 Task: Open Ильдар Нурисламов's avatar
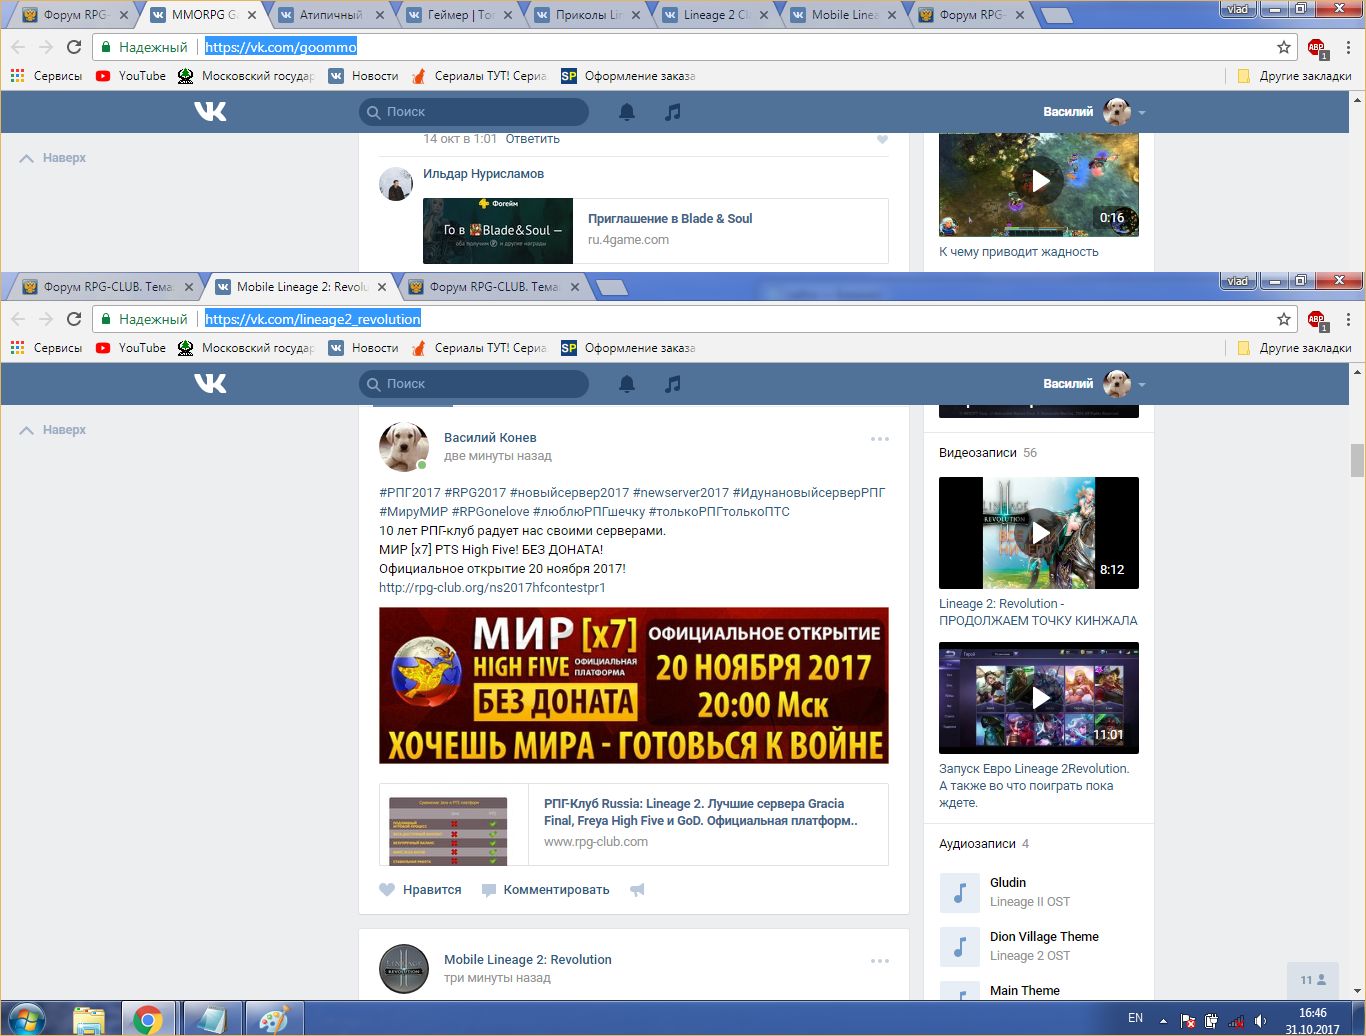click(x=396, y=184)
